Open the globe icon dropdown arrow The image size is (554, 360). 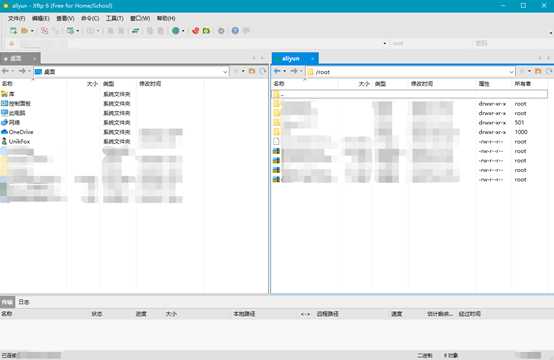tap(183, 31)
